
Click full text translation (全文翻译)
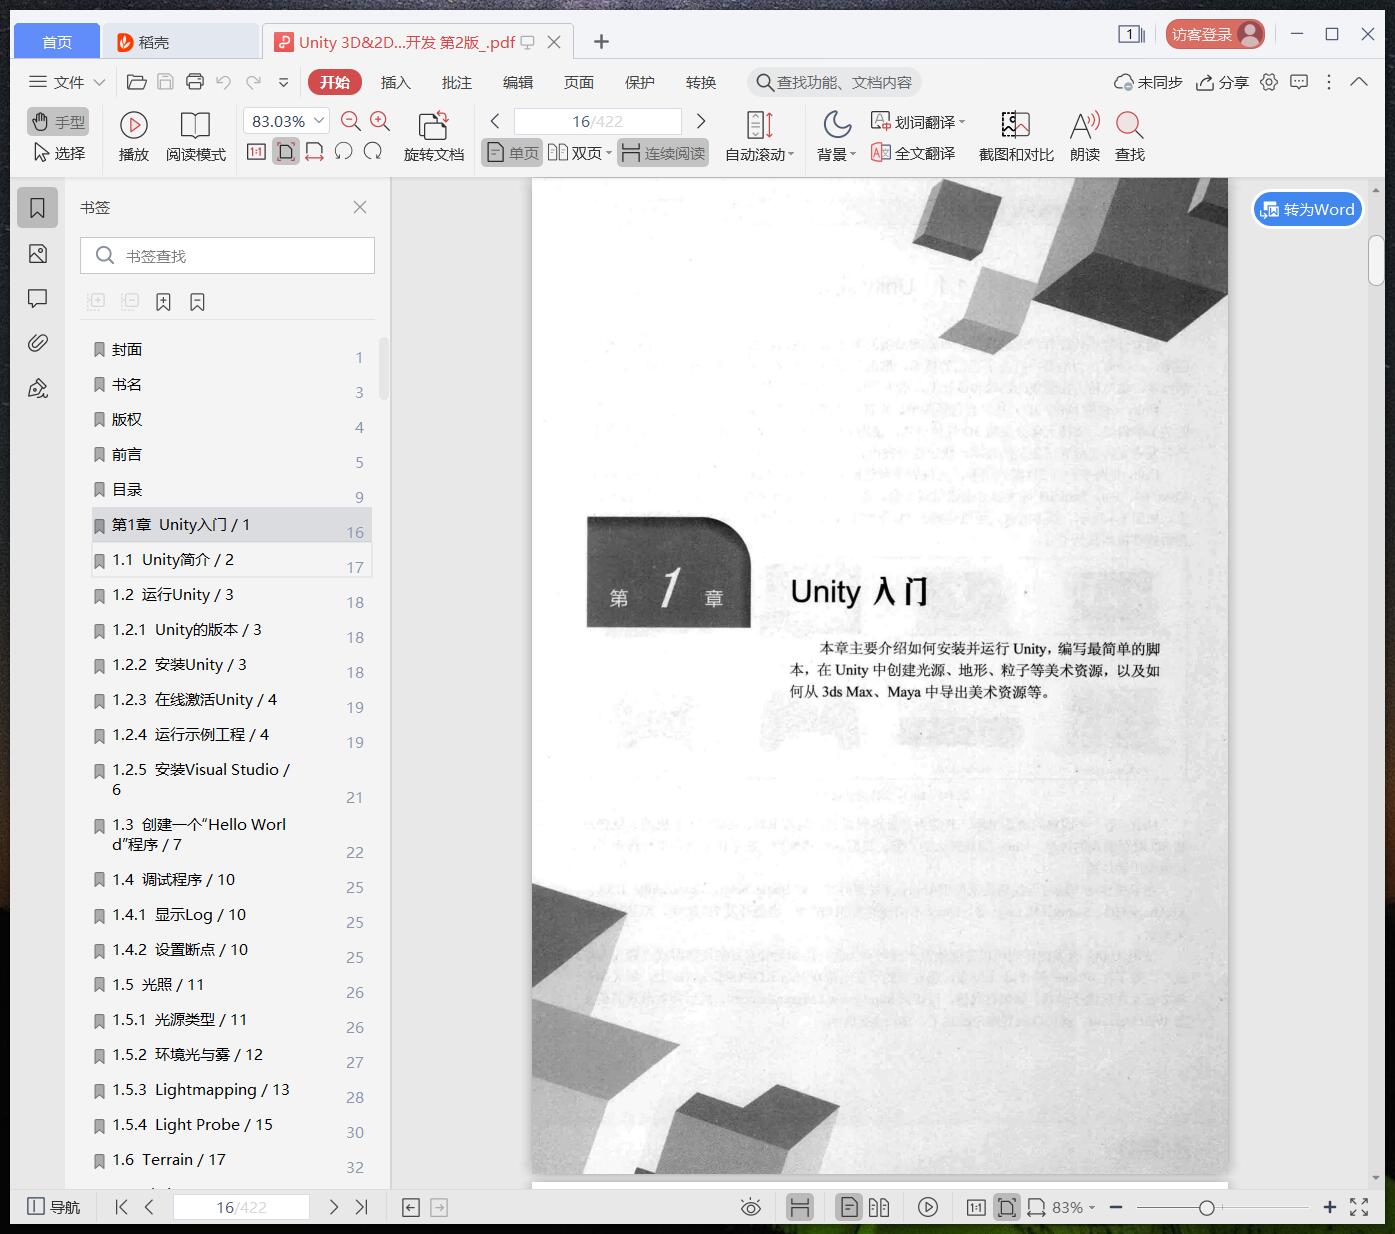tap(913, 153)
